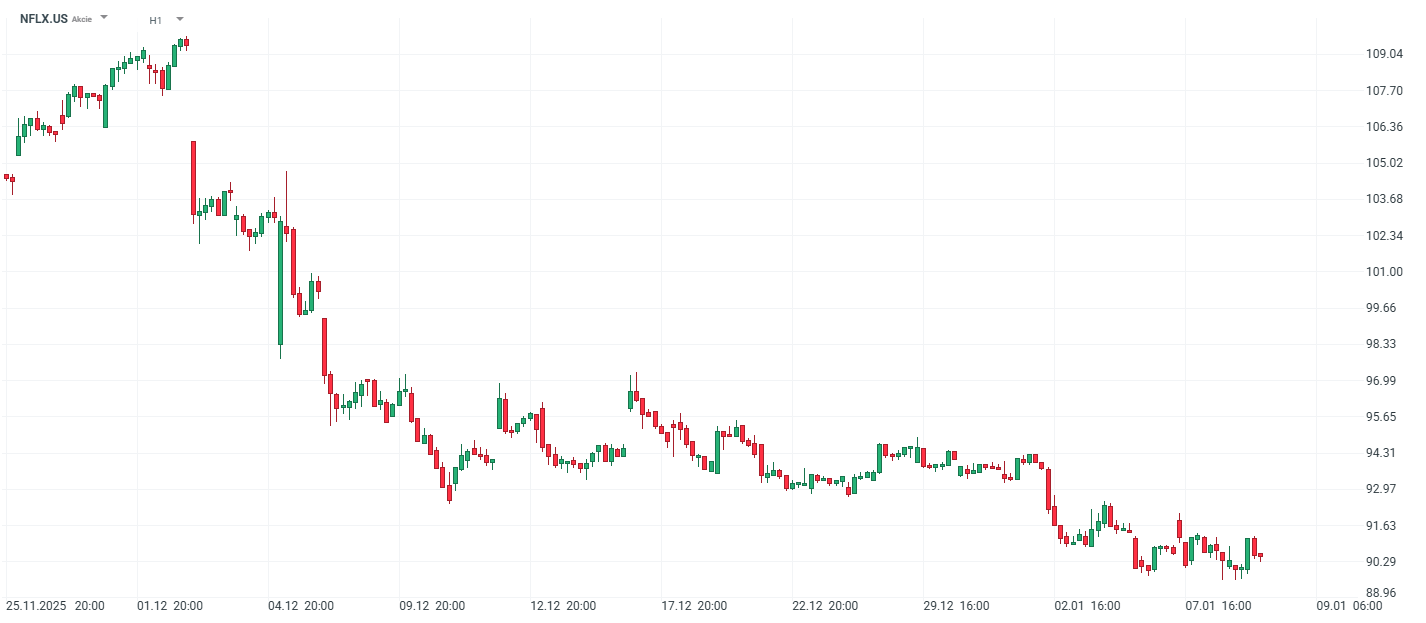Select the 07.01 16:00 time label
This screenshot has height=623, width=1426.
[1218, 606]
